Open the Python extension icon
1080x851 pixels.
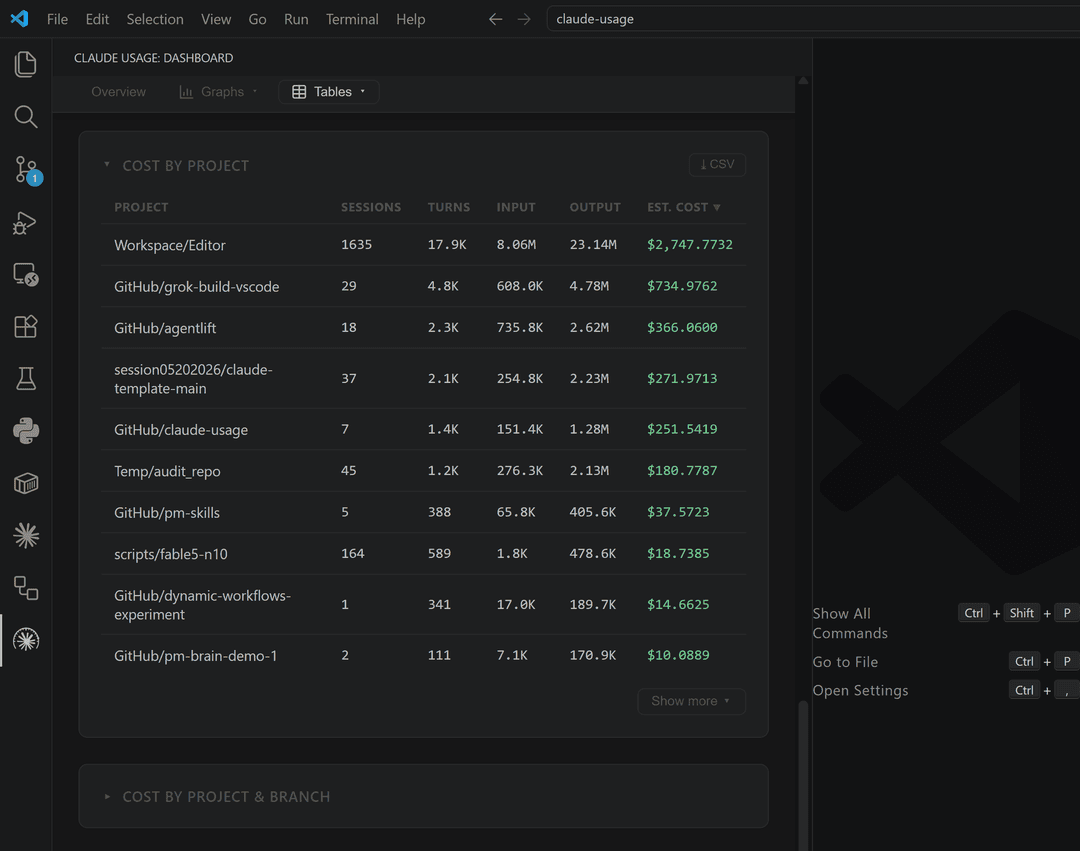[25, 431]
